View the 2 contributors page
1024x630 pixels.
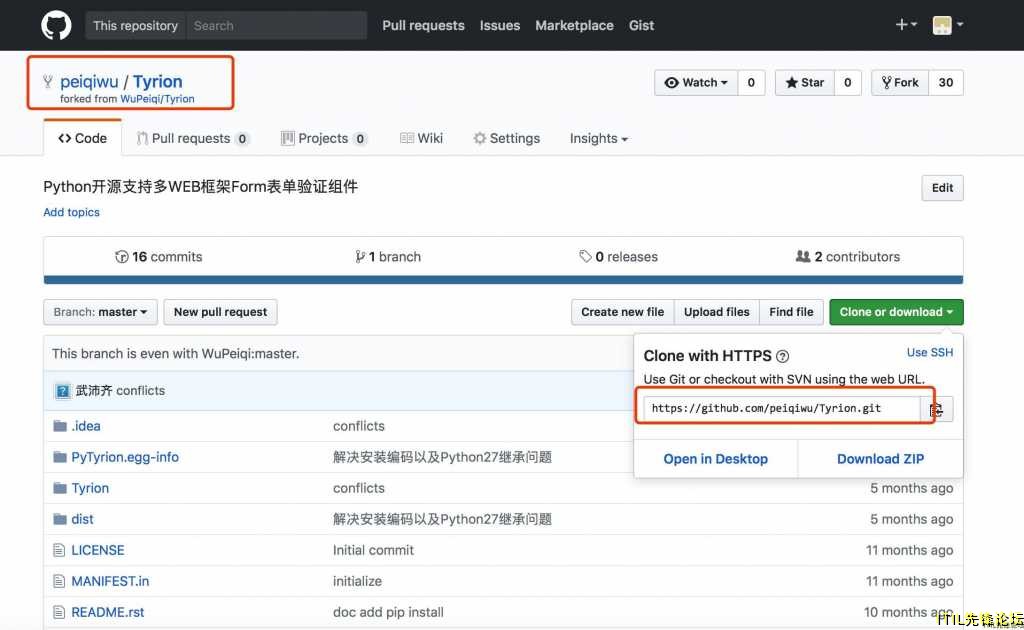pos(848,257)
